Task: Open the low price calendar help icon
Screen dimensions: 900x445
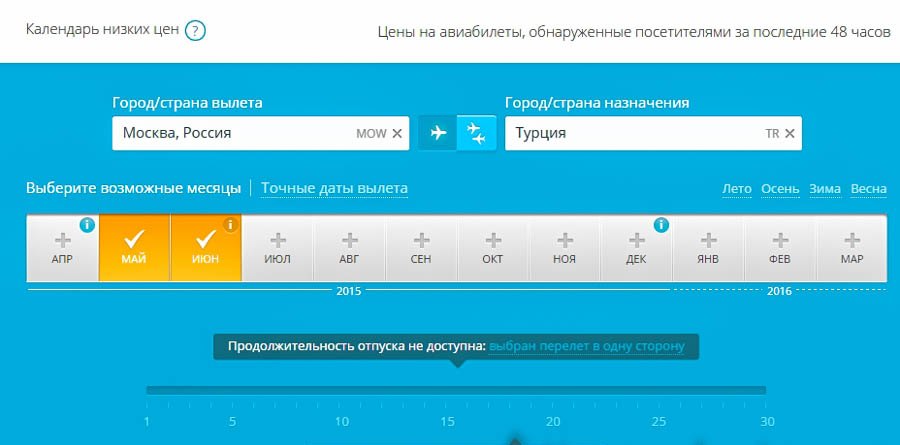Action: 195,30
